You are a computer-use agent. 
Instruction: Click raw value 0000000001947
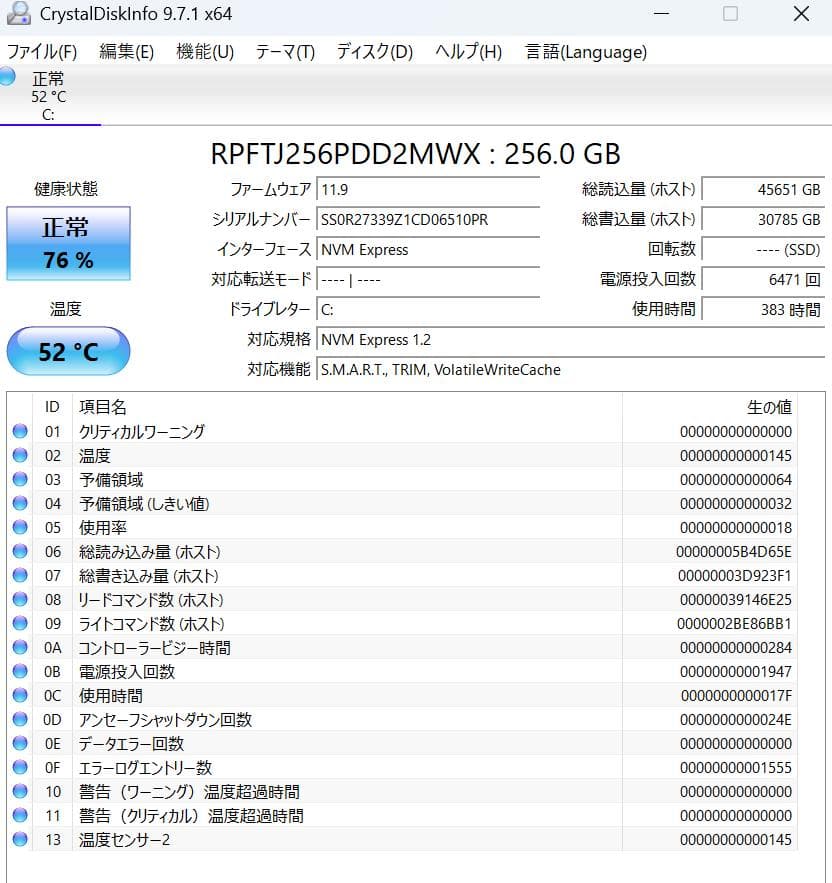(x=736, y=672)
